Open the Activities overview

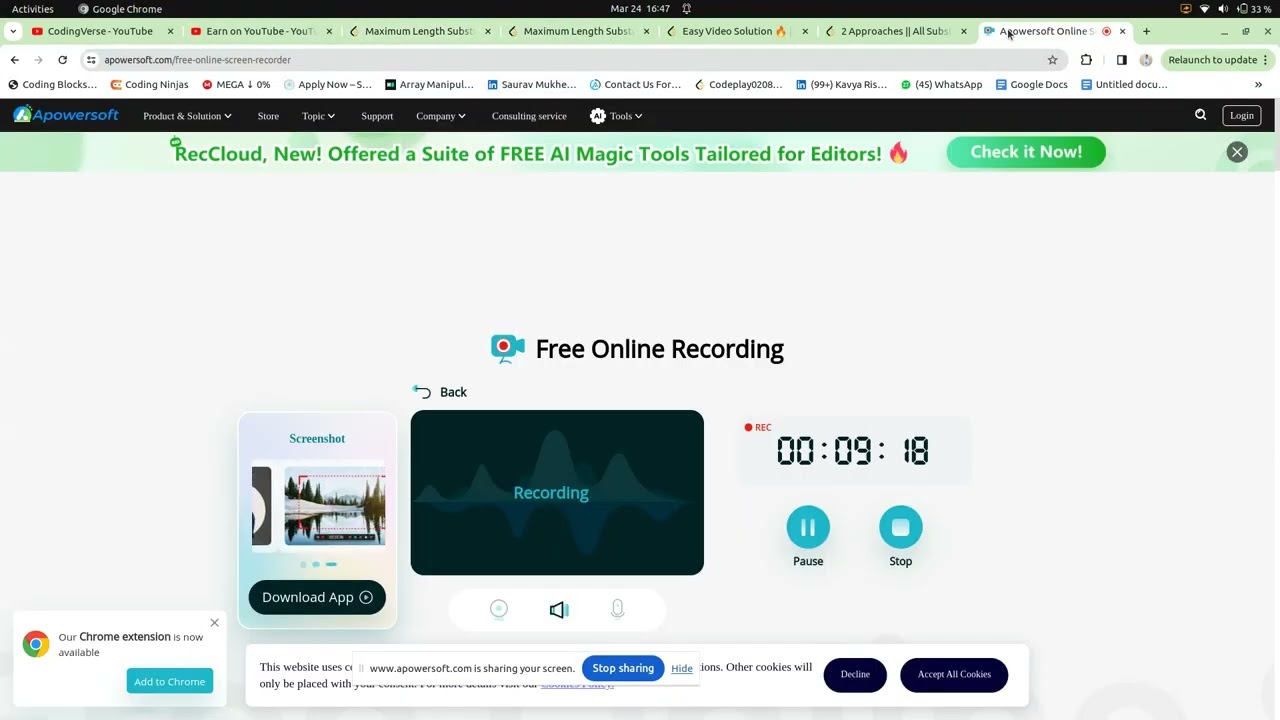point(33,9)
